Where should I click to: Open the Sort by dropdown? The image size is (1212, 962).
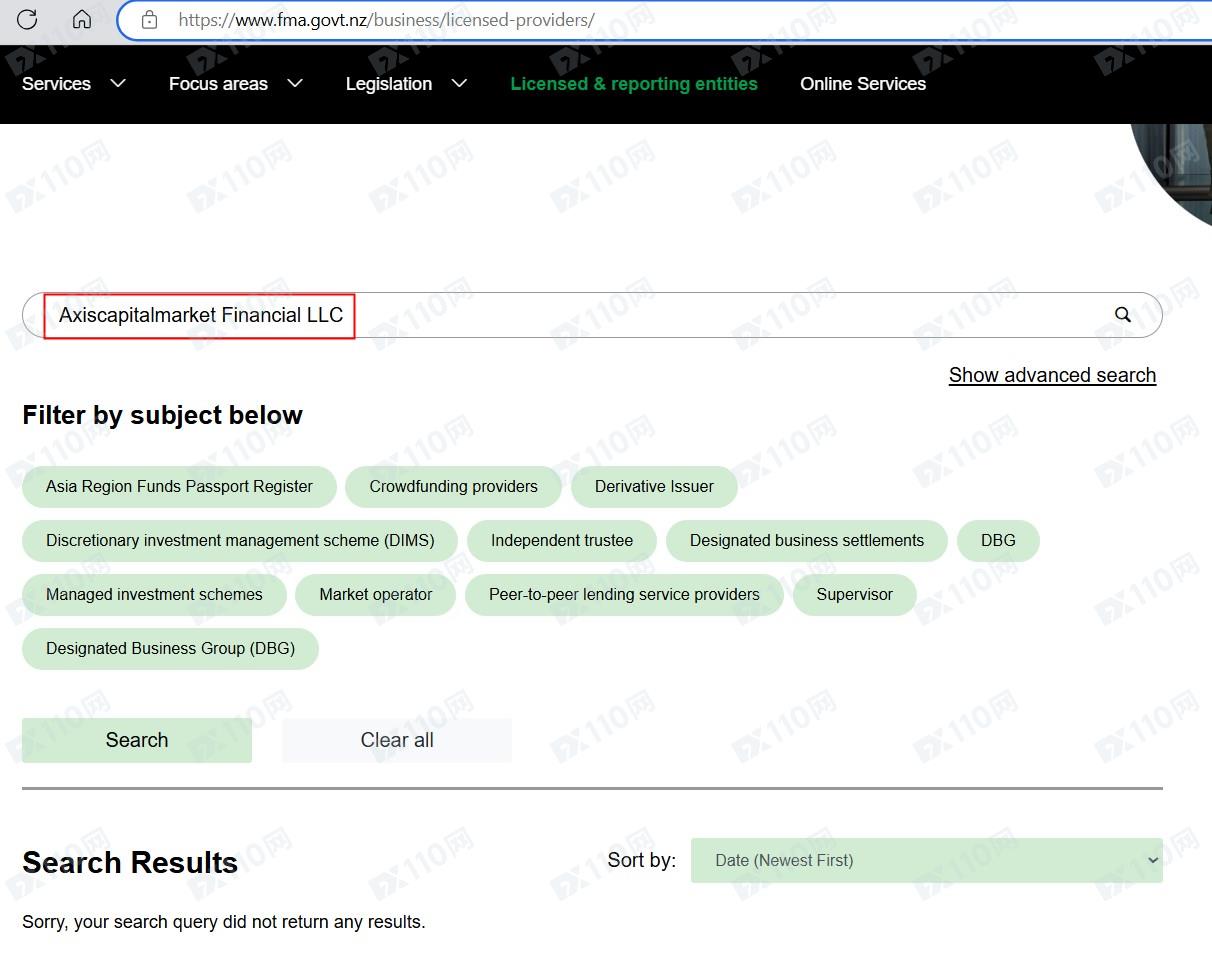point(926,860)
